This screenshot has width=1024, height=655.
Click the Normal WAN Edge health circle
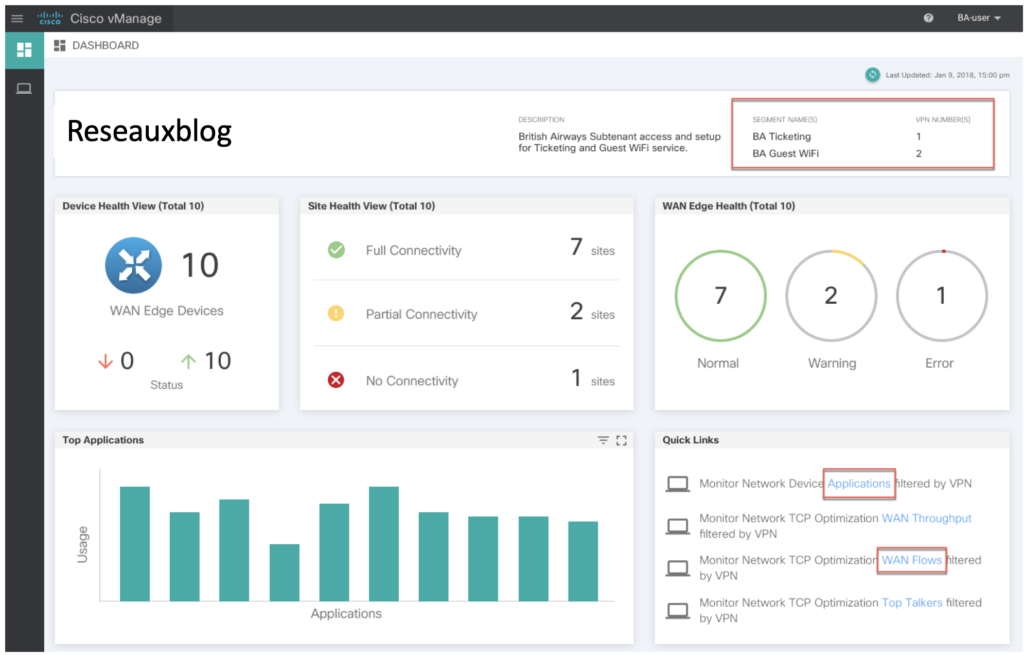click(718, 296)
